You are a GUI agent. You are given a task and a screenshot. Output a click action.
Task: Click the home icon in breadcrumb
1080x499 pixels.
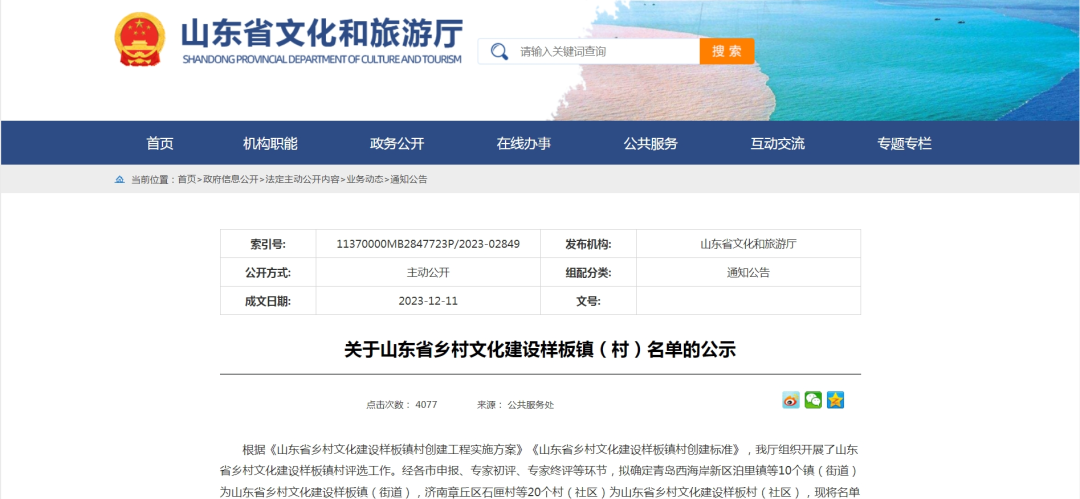(120, 179)
